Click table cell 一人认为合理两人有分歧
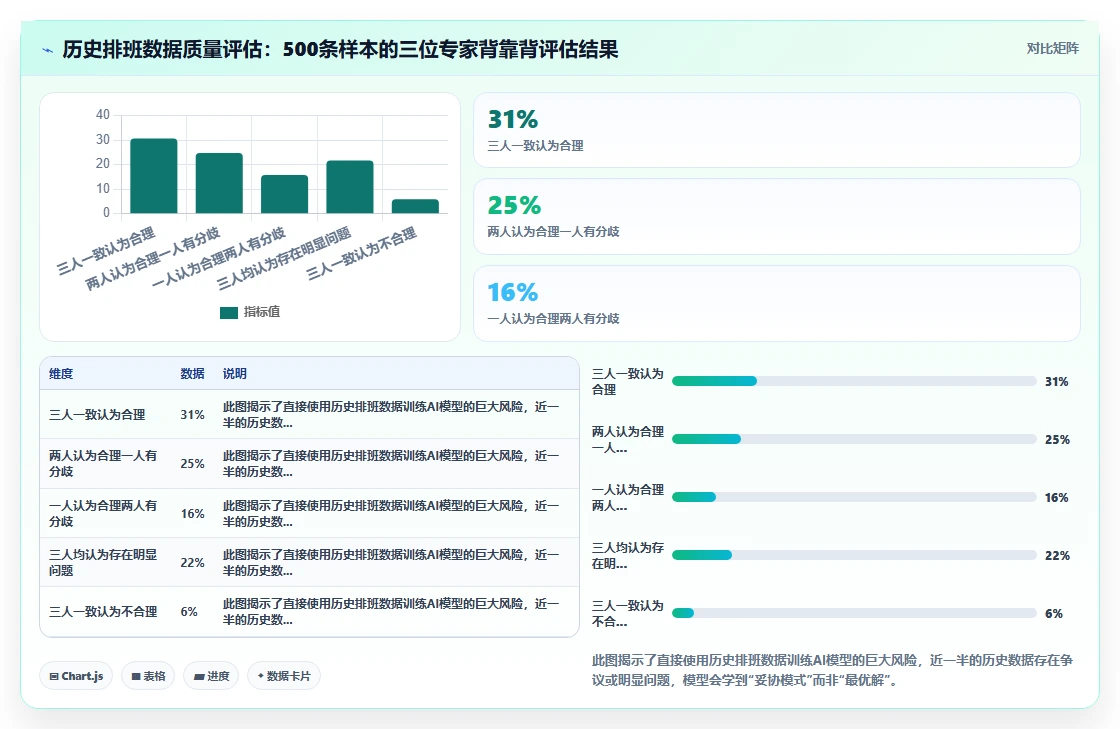The width and height of the screenshot is (1120, 729). coord(103,513)
